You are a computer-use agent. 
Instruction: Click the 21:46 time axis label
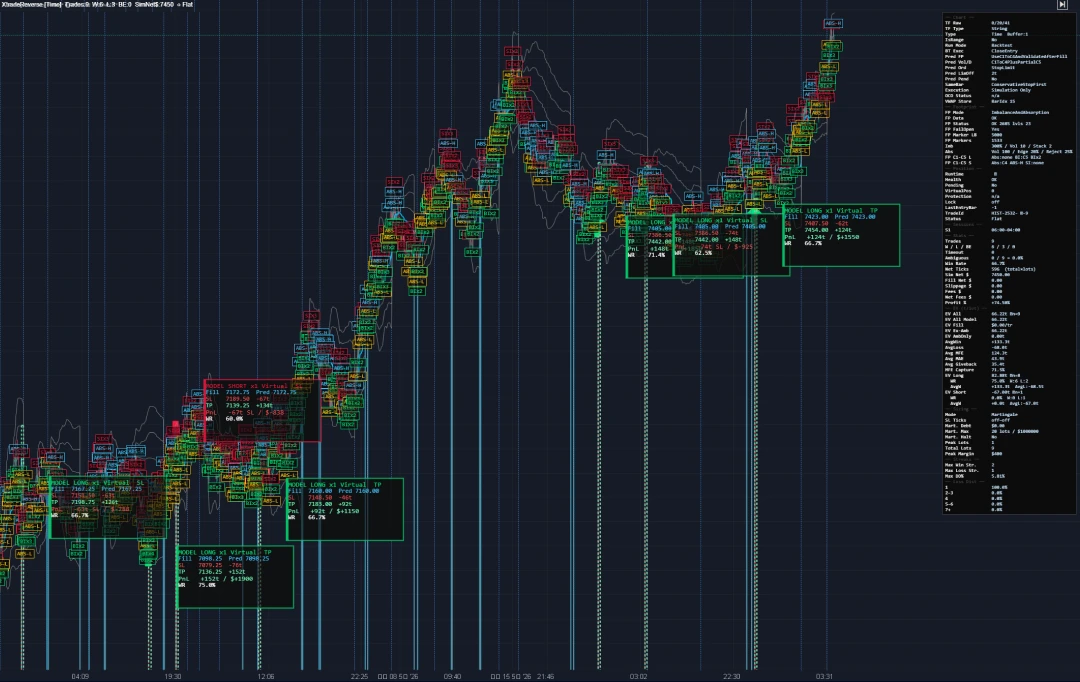coord(545,676)
